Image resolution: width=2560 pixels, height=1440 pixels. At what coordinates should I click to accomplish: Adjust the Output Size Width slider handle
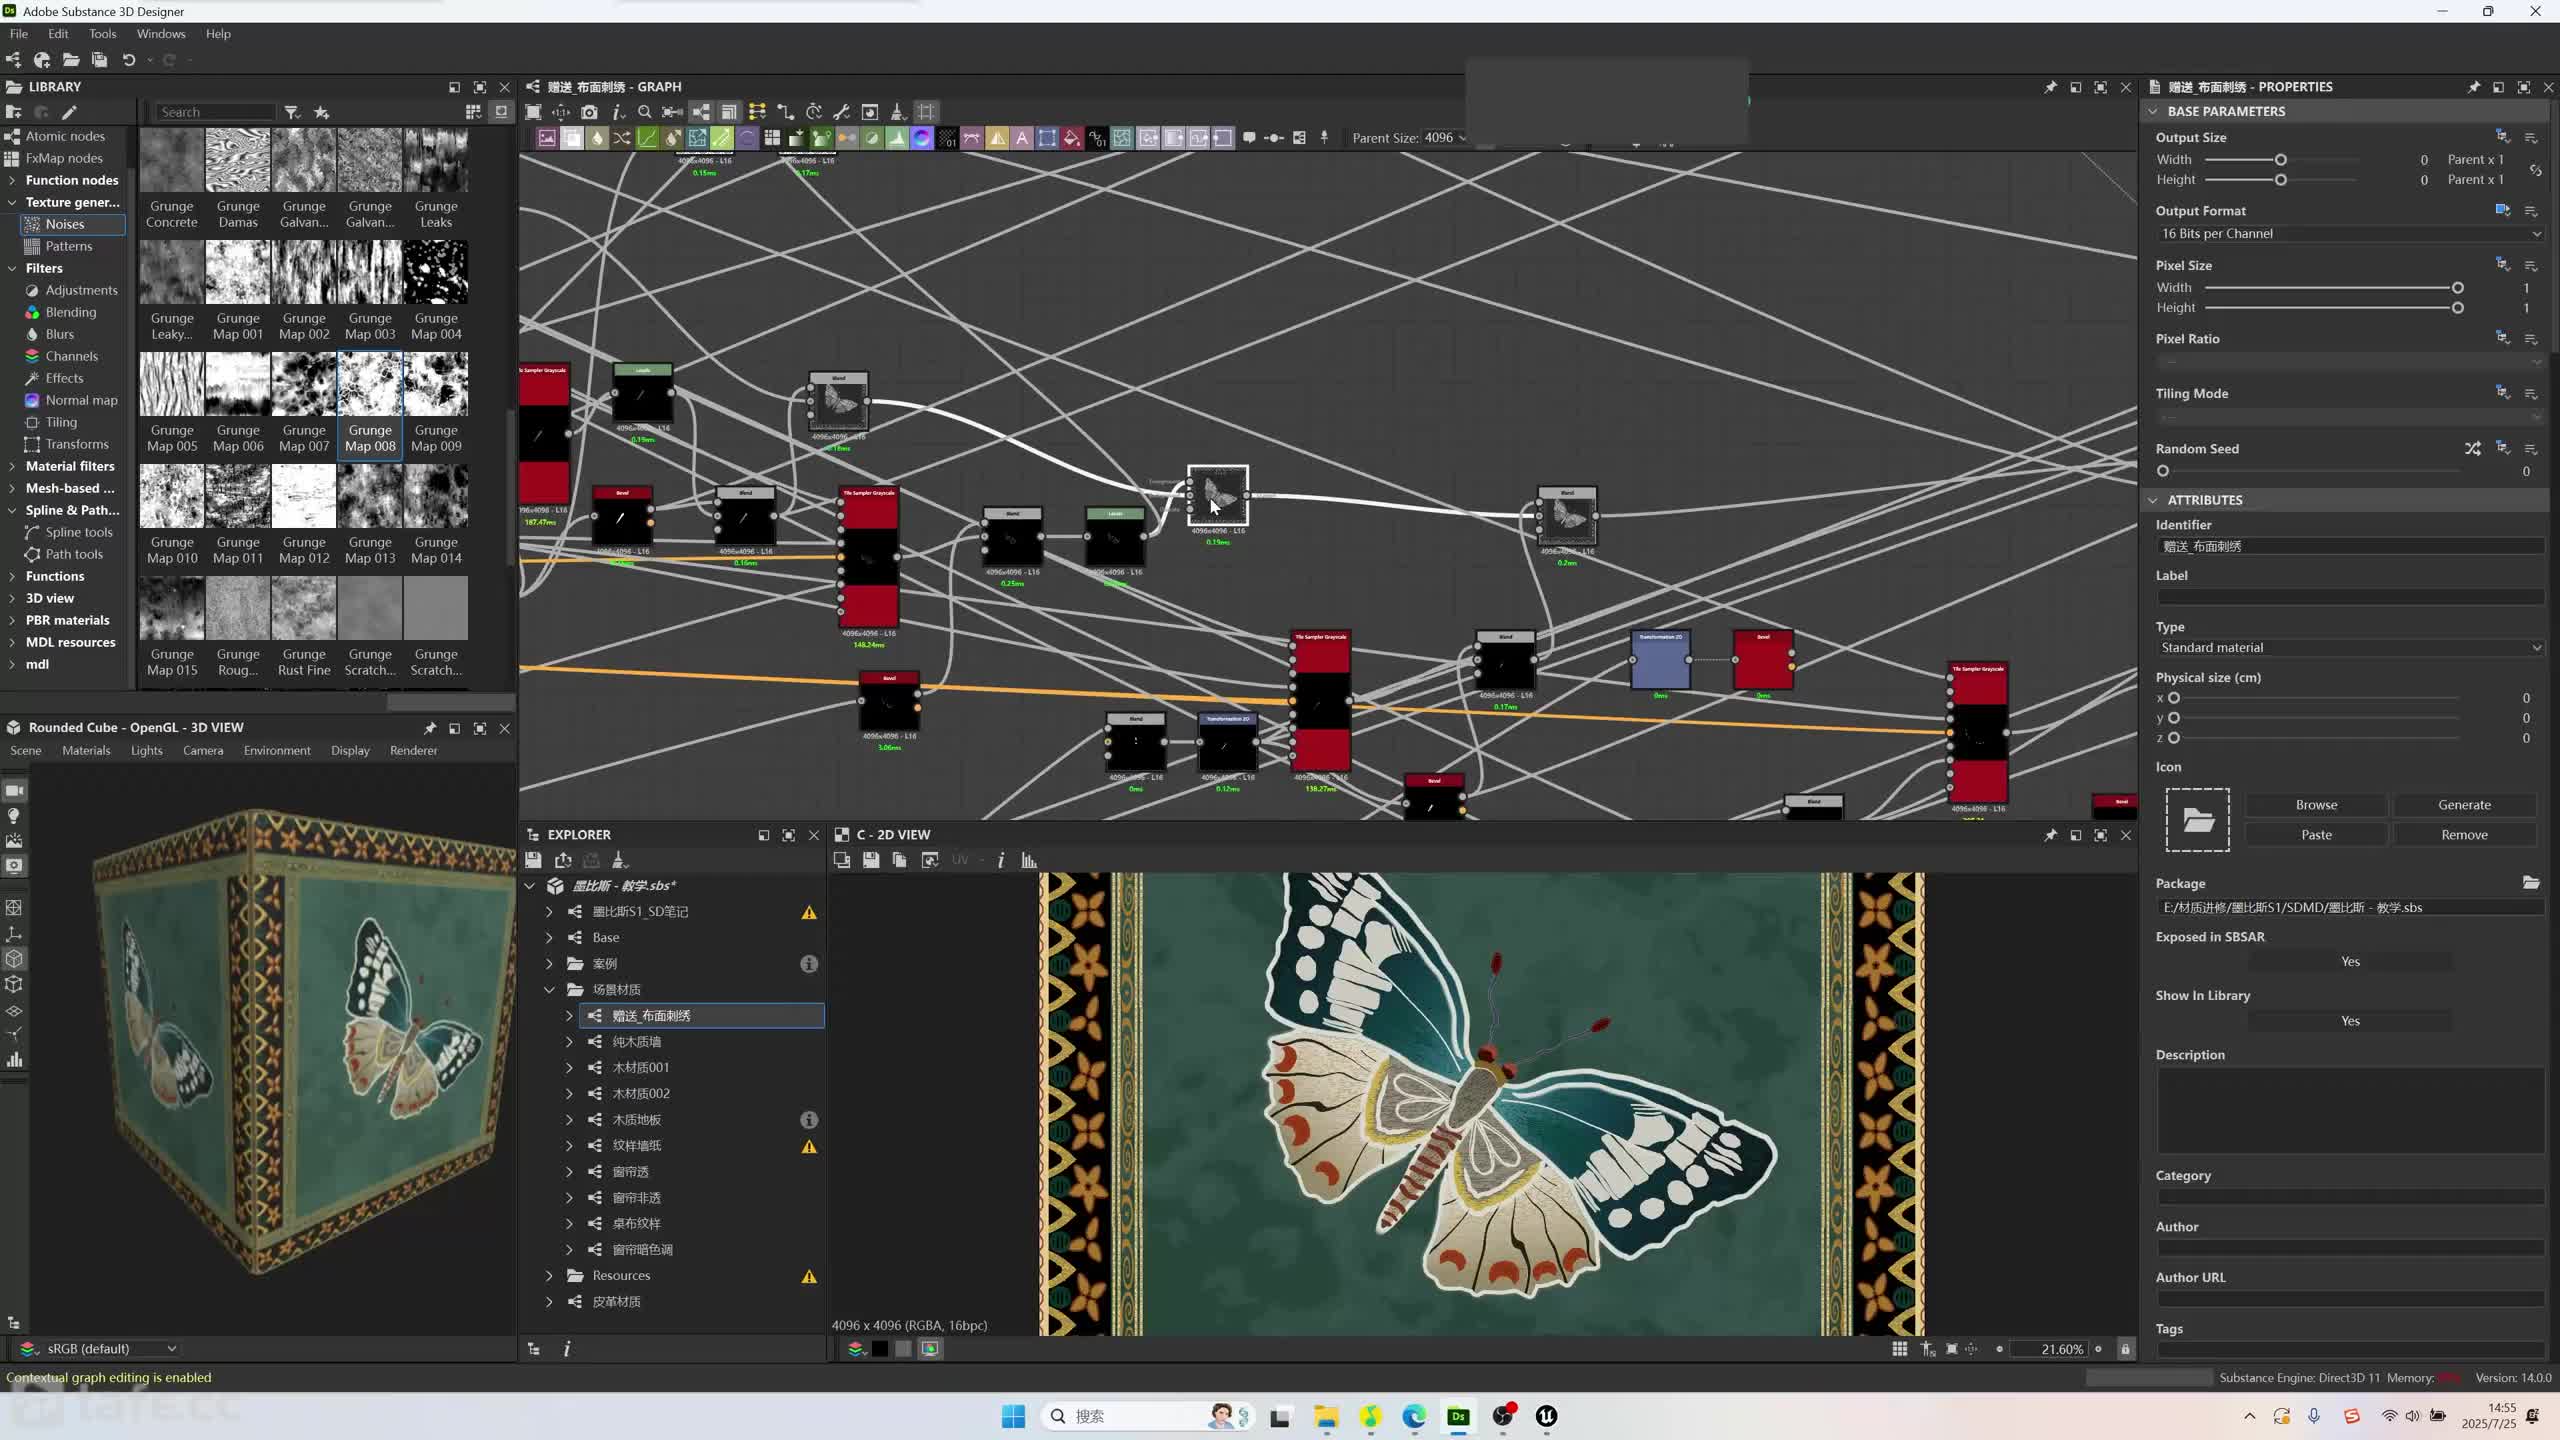(2281, 160)
